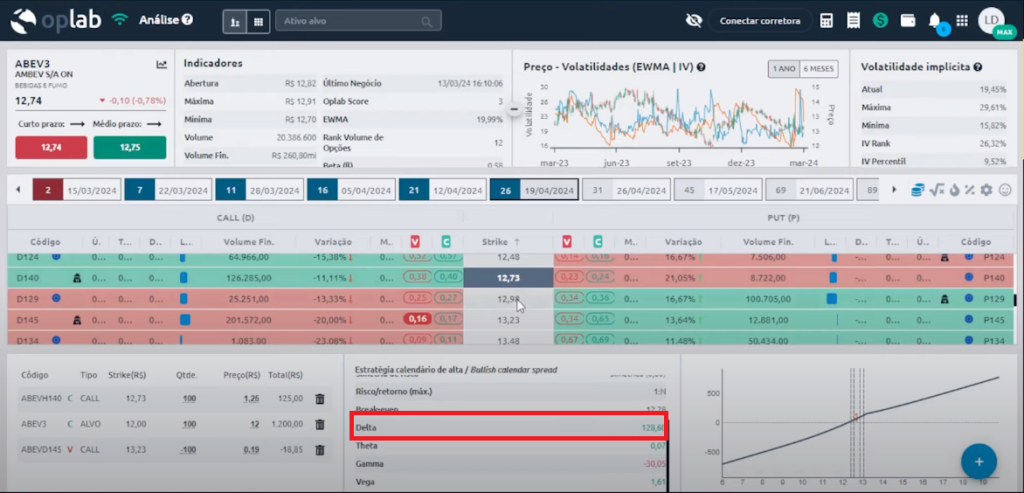Click the Ativo alvo search field
The height and width of the screenshot is (493, 1024).
(x=356, y=20)
